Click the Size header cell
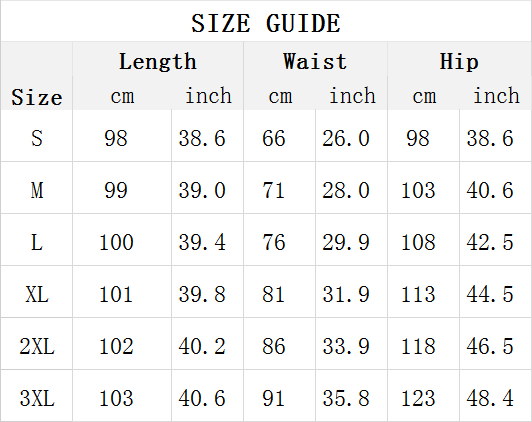Screen dimensions: 532x422 point(37,97)
